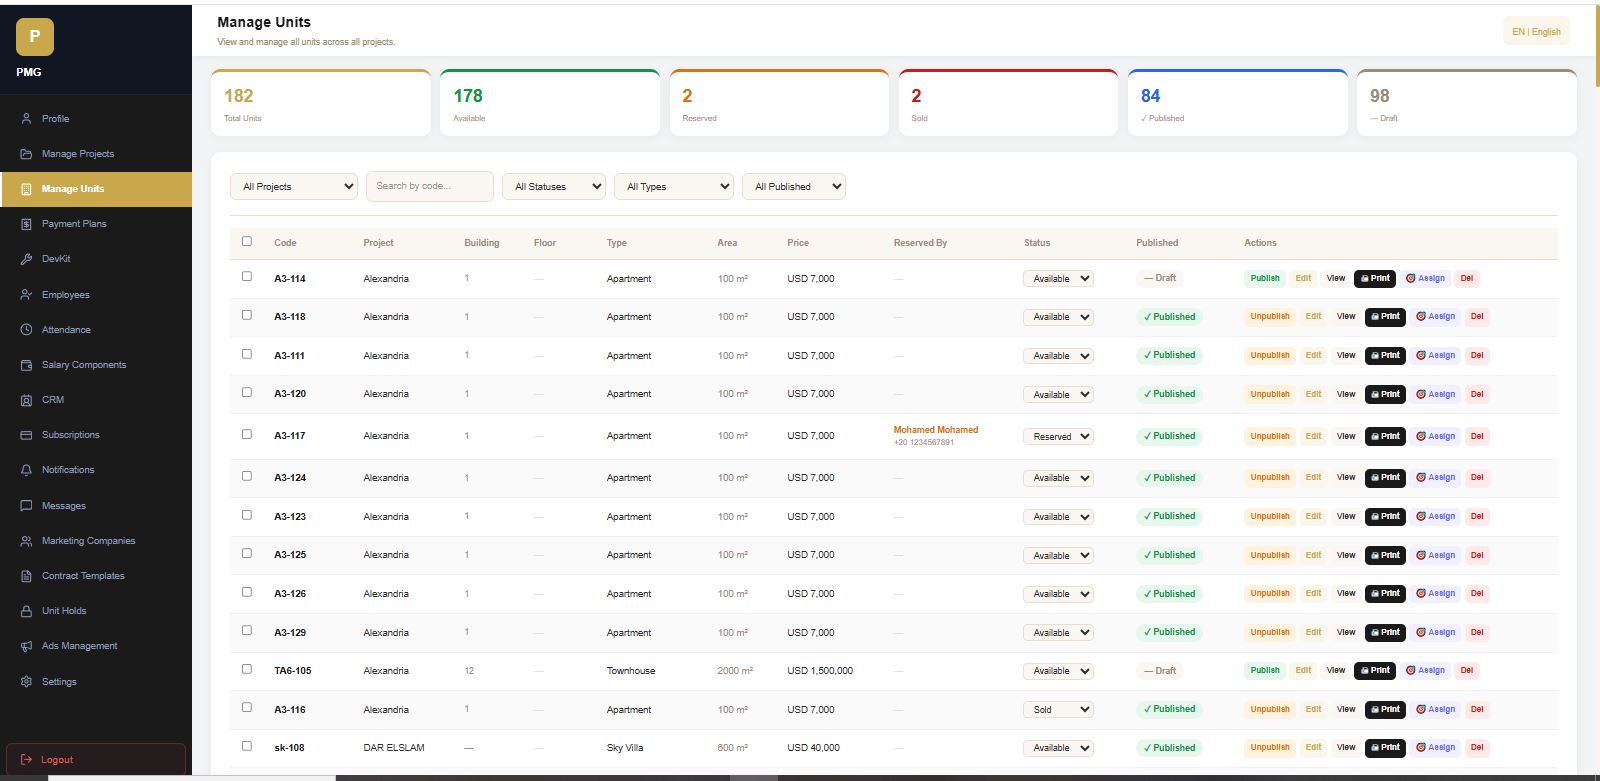Click the Total Units stat card

click(321, 103)
